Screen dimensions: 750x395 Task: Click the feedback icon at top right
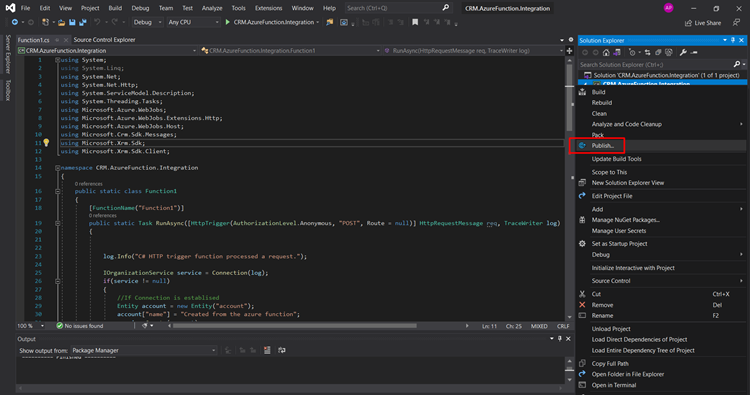[736, 22]
